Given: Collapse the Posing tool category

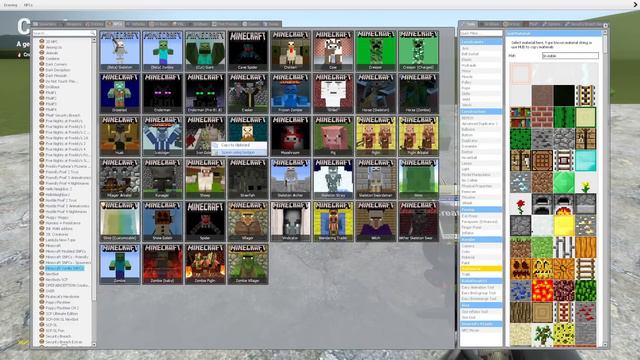Looking at the screenshot, I should coord(481,209).
